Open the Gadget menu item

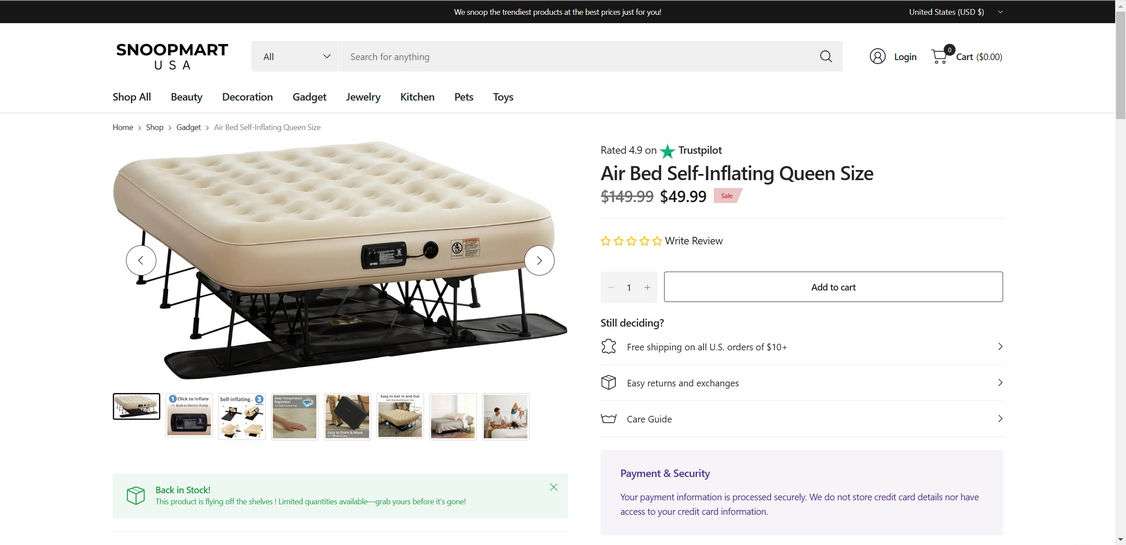[x=309, y=97]
